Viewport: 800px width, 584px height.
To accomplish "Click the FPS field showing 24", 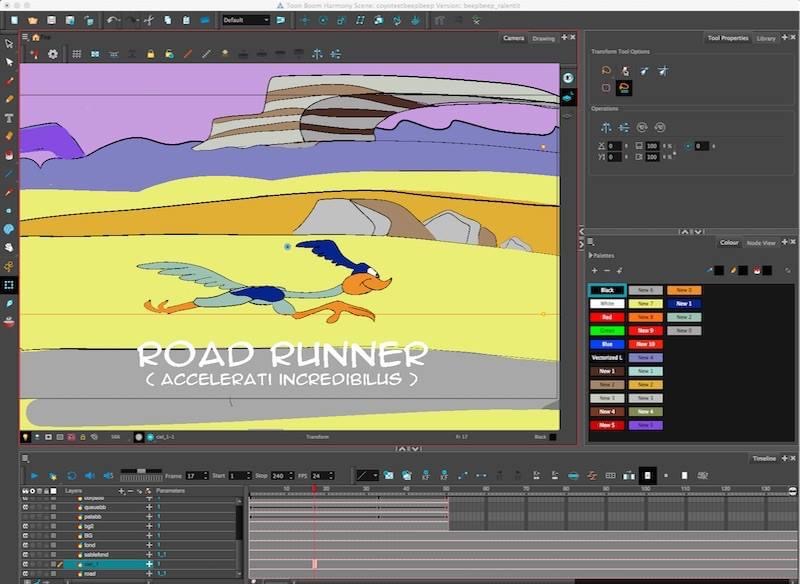I will (x=318, y=475).
